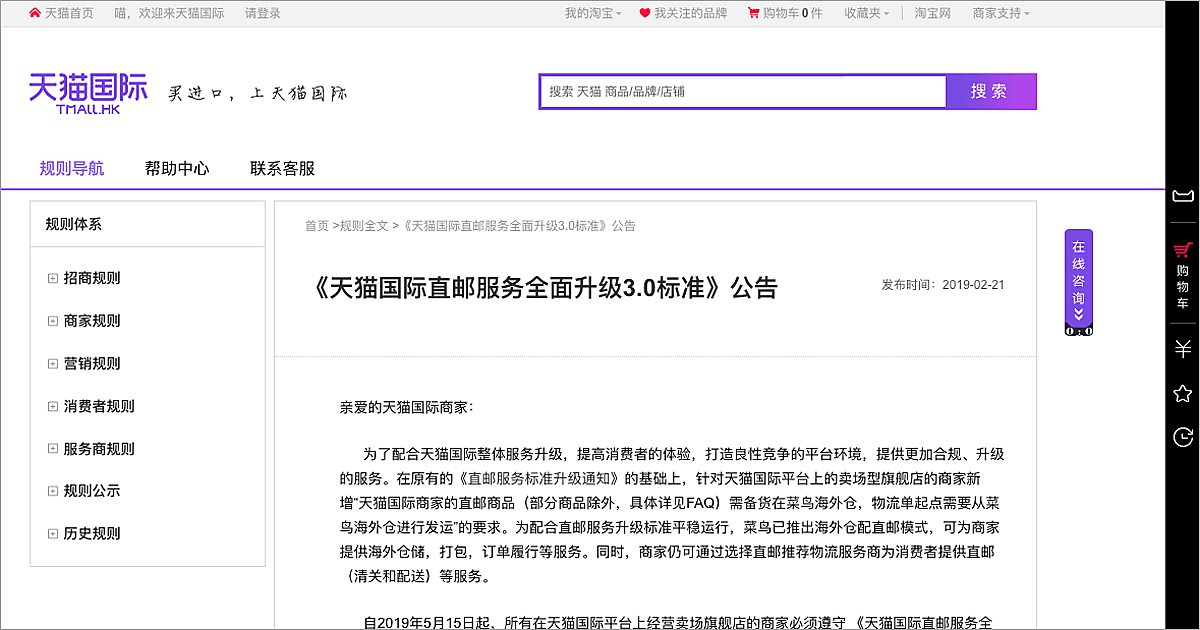Click the 天猫国际 Tmall.hk logo
Image resolution: width=1200 pixels, height=630 pixels.
point(88,93)
